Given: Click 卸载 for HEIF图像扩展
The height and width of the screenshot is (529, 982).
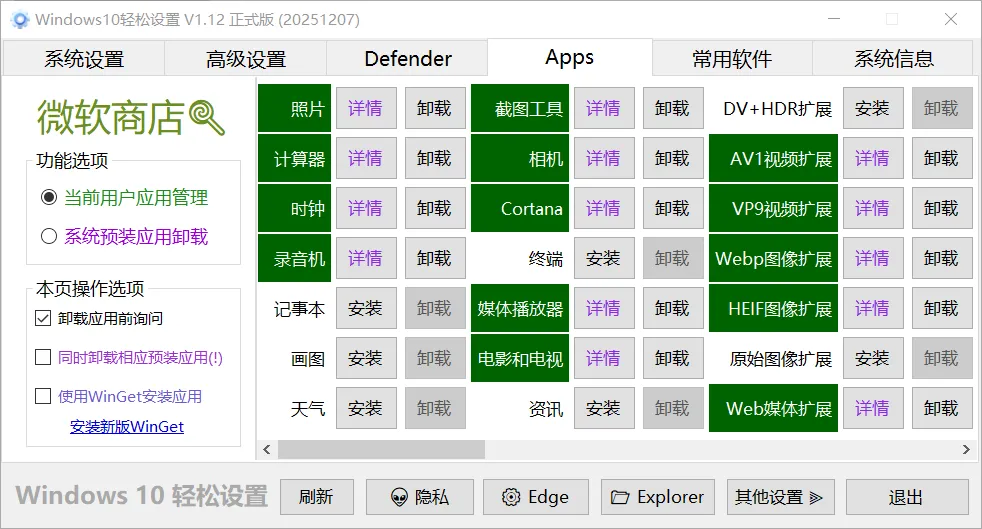Looking at the screenshot, I should point(941,309).
